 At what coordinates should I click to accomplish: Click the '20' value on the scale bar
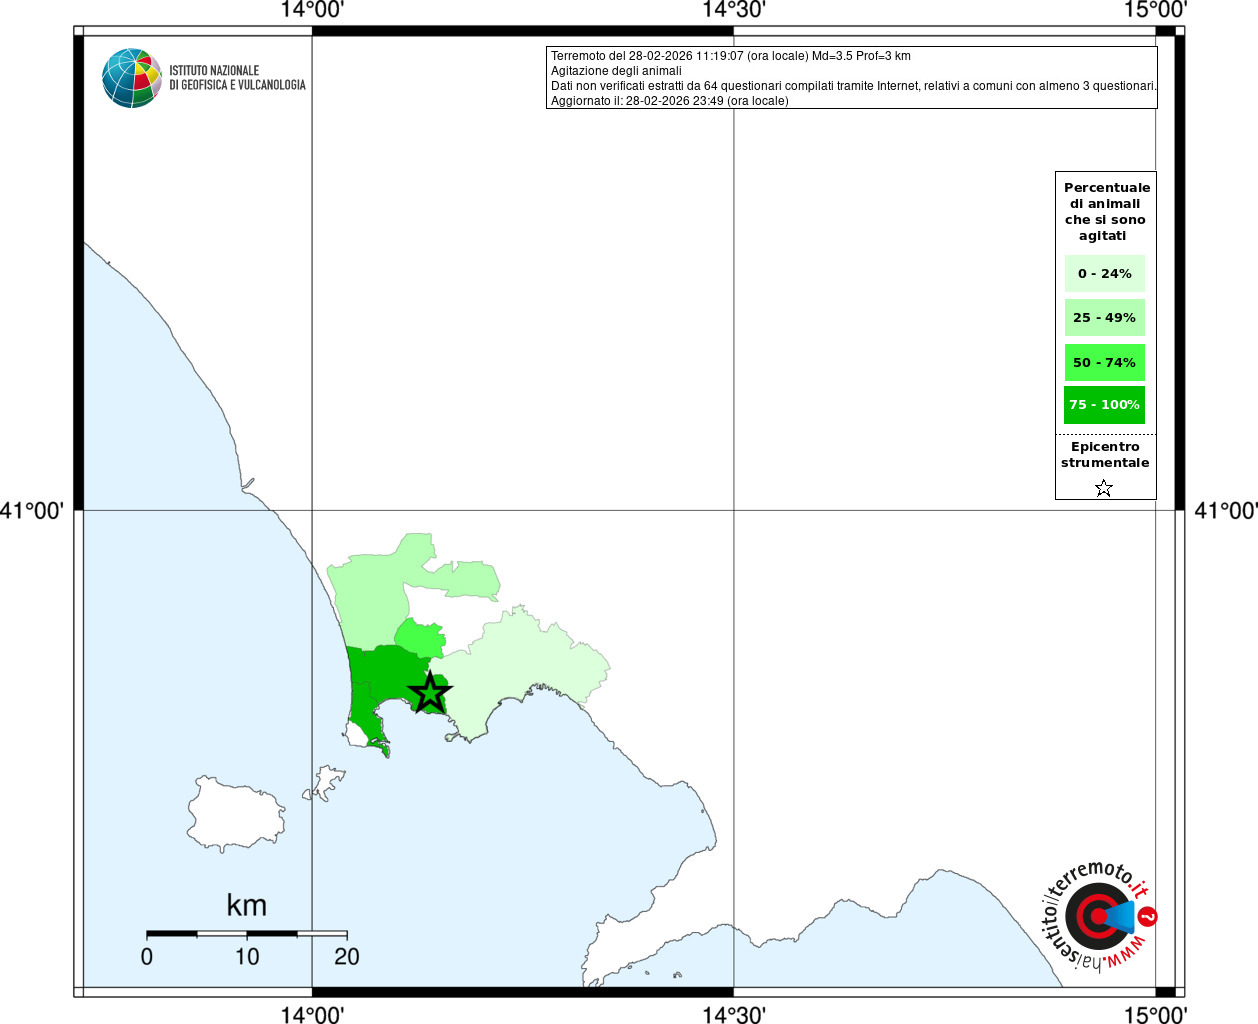[347, 957]
